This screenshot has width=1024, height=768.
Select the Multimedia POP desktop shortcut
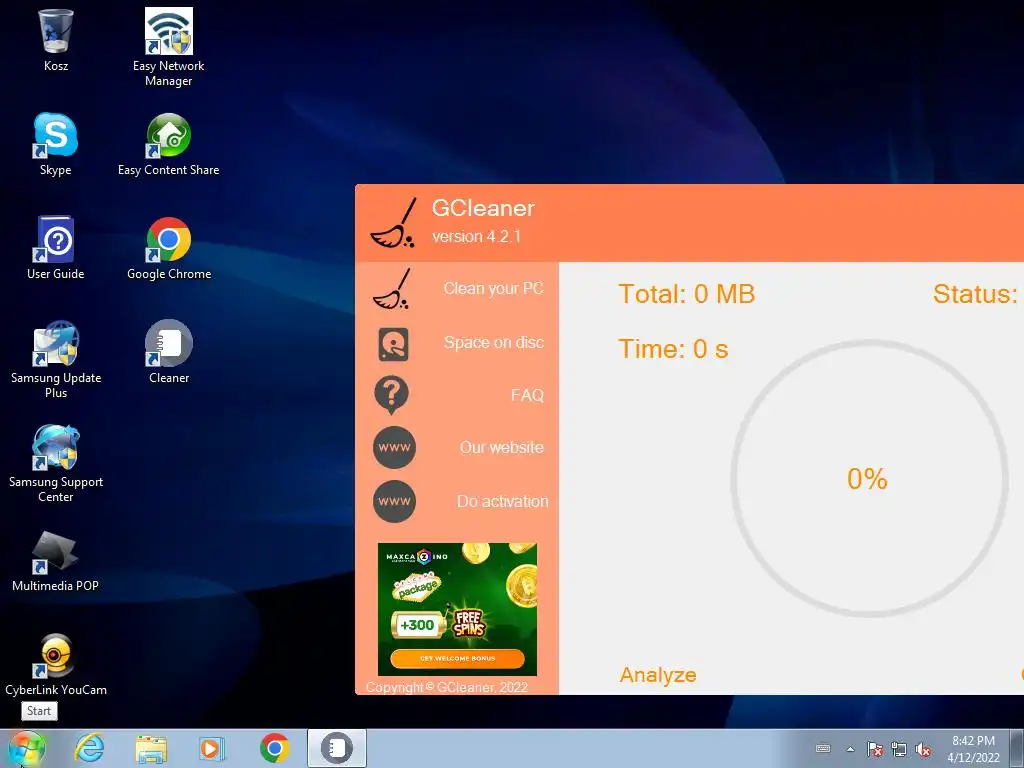[x=56, y=560]
